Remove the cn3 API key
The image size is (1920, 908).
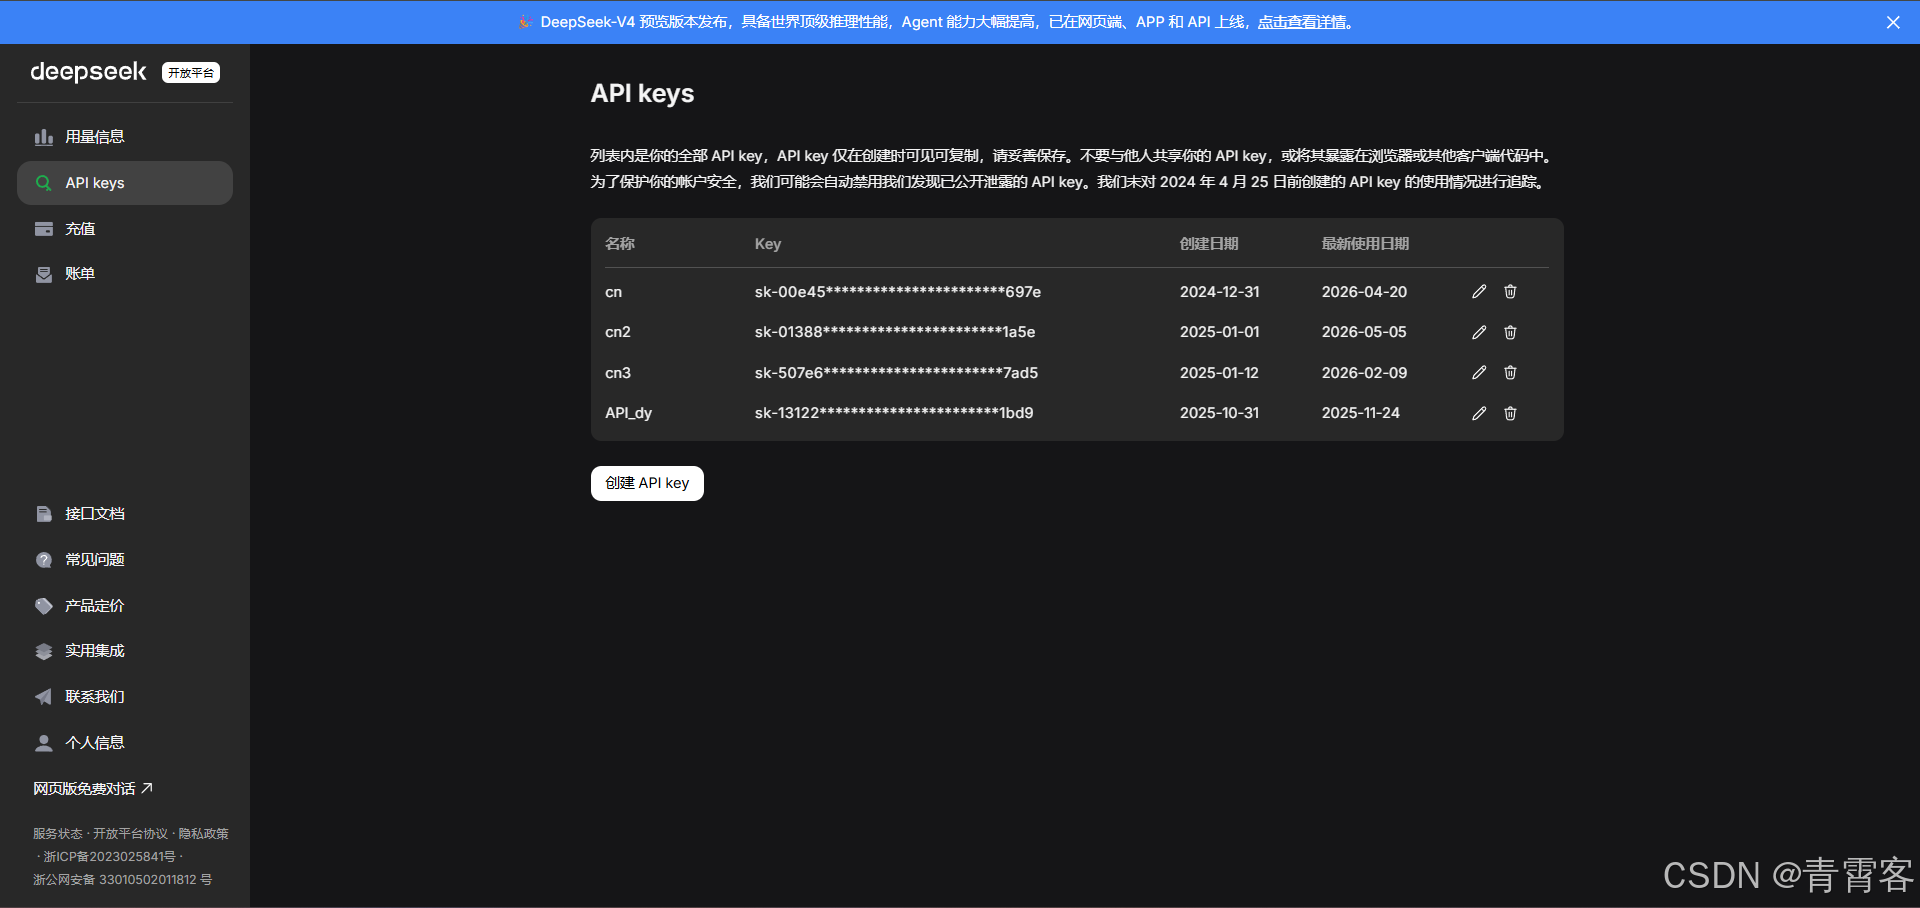coord(1510,373)
